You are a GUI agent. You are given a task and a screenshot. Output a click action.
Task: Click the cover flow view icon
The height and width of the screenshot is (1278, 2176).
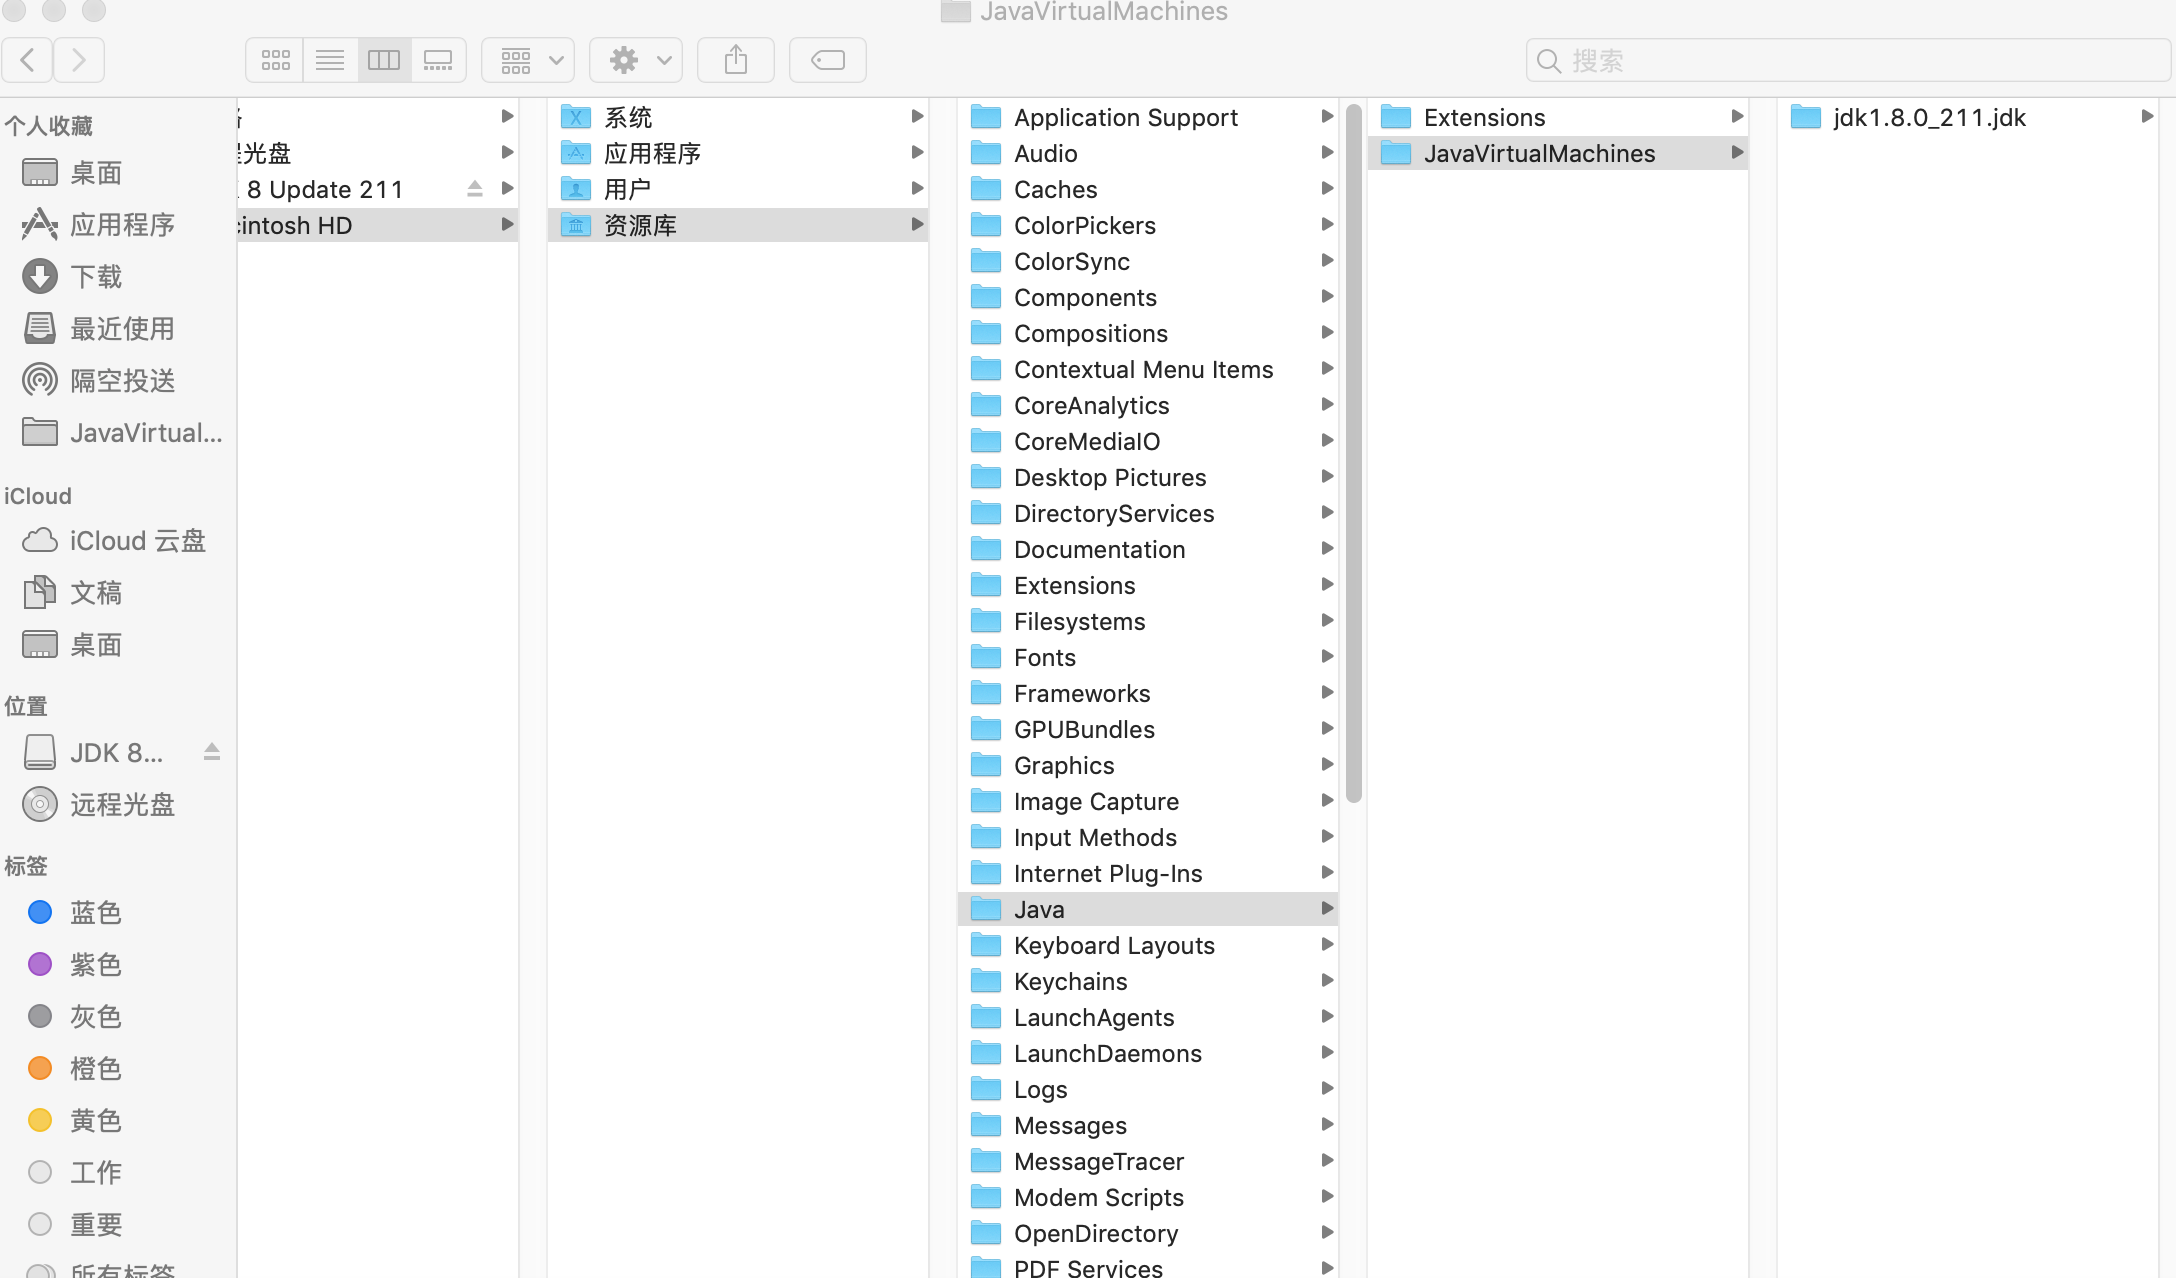[438, 59]
